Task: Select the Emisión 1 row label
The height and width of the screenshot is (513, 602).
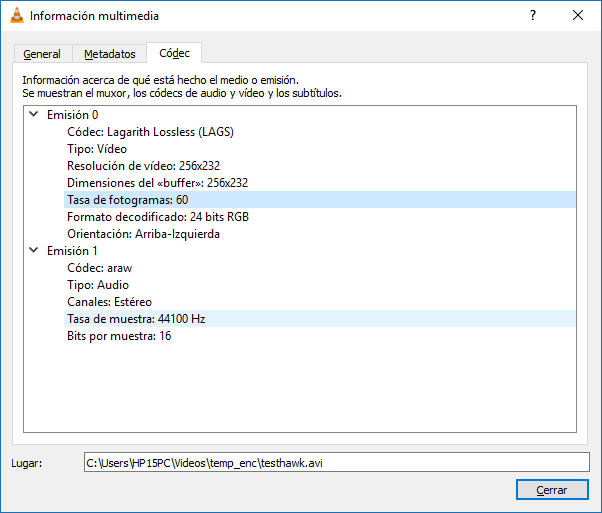Action: tap(72, 251)
